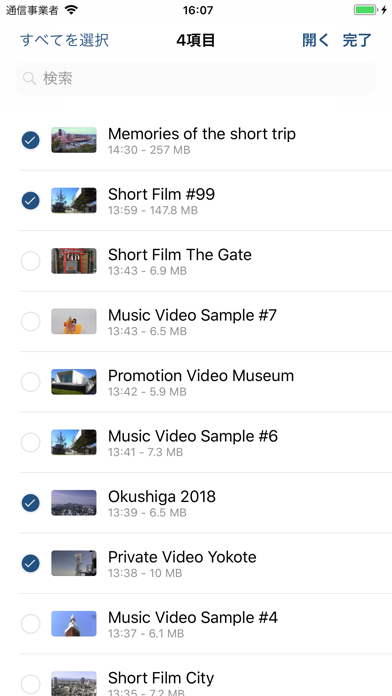Tick Promotion Video Museum checkbox
Viewport: 392px width, 696px height.
[x=31, y=382]
